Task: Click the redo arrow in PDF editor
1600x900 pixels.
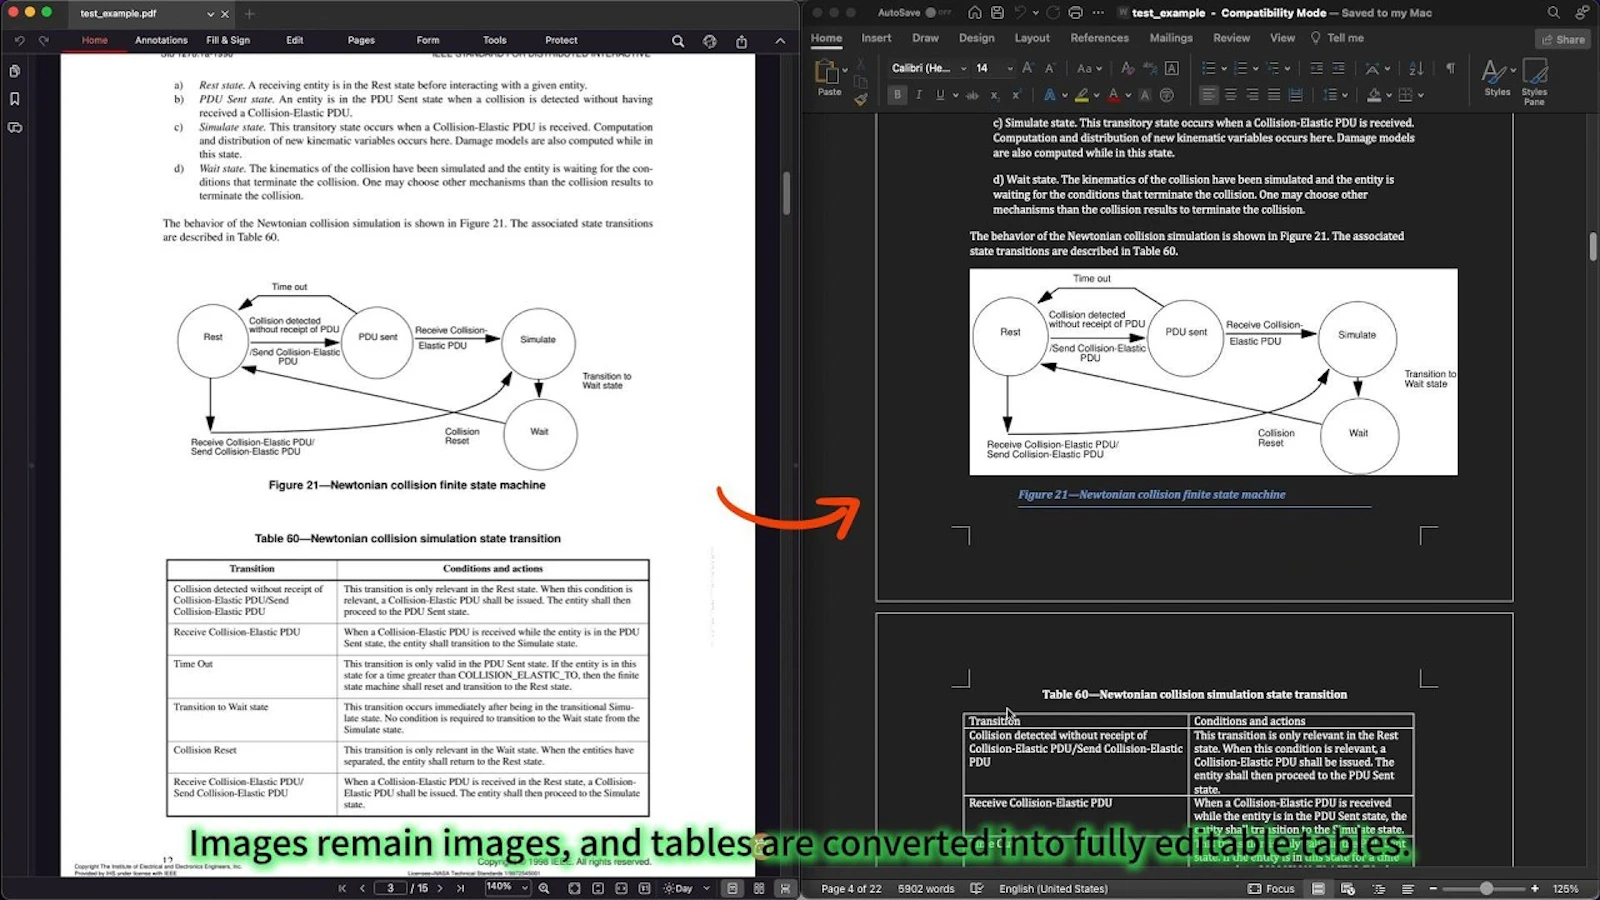Action: [x=44, y=41]
